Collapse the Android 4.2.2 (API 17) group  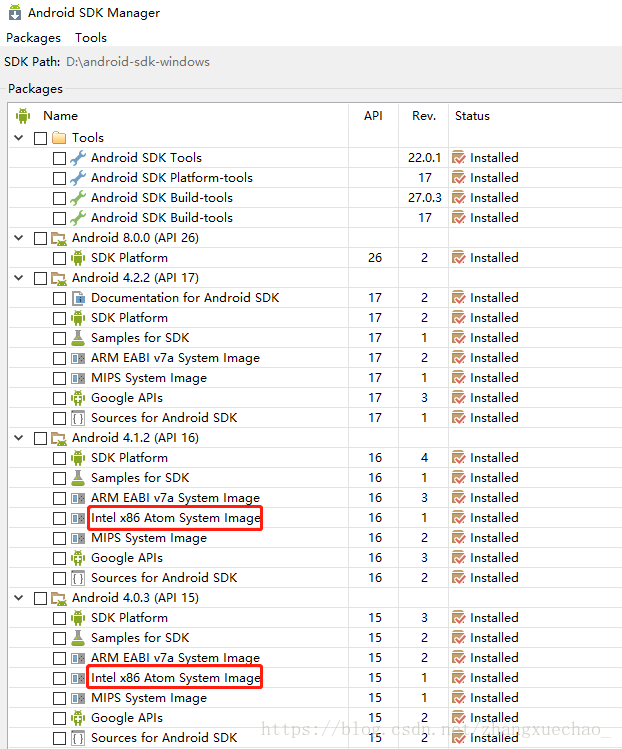[19, 278]
